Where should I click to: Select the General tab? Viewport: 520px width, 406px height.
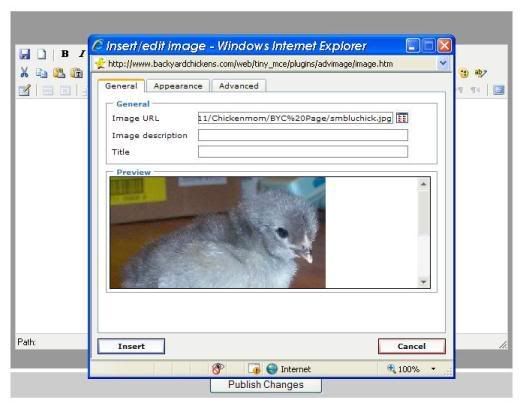pos(121,86)
